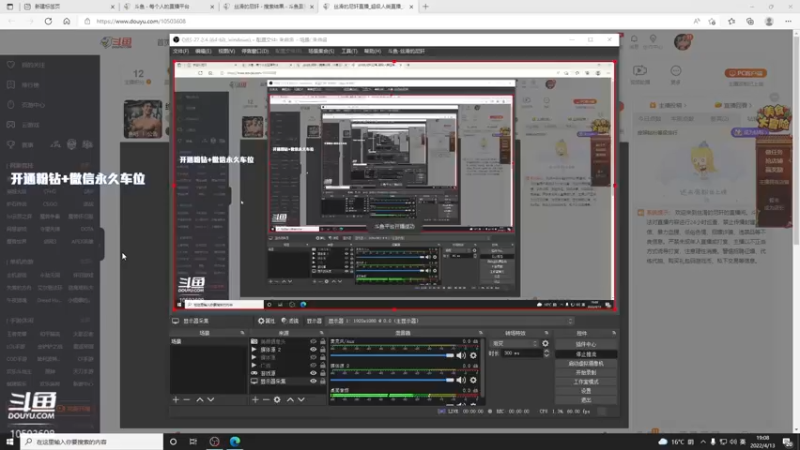This screenshot has height=450, width=800.
Task: Open the 渐变 transition type dropdown
Action: coord(514,343)
